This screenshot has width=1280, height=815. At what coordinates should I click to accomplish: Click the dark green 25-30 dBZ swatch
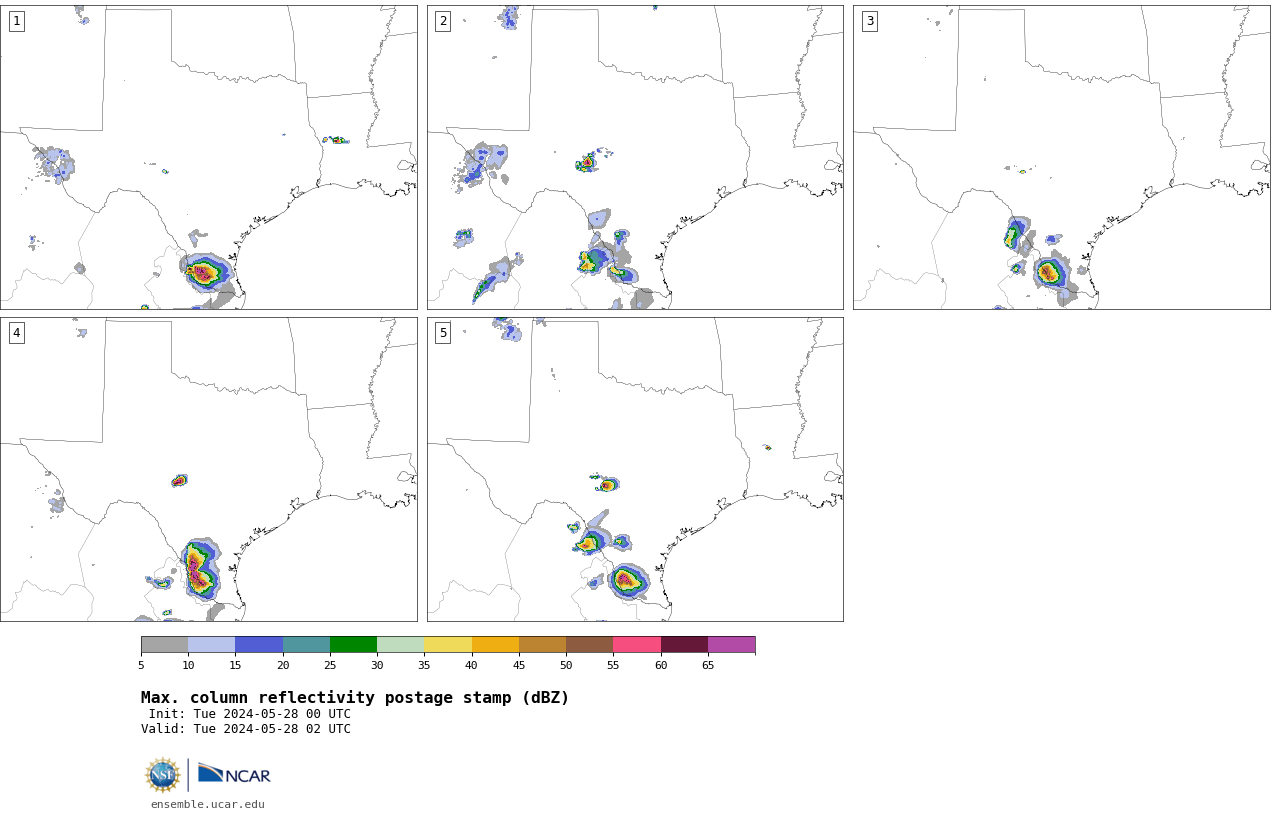coord(353,644)
